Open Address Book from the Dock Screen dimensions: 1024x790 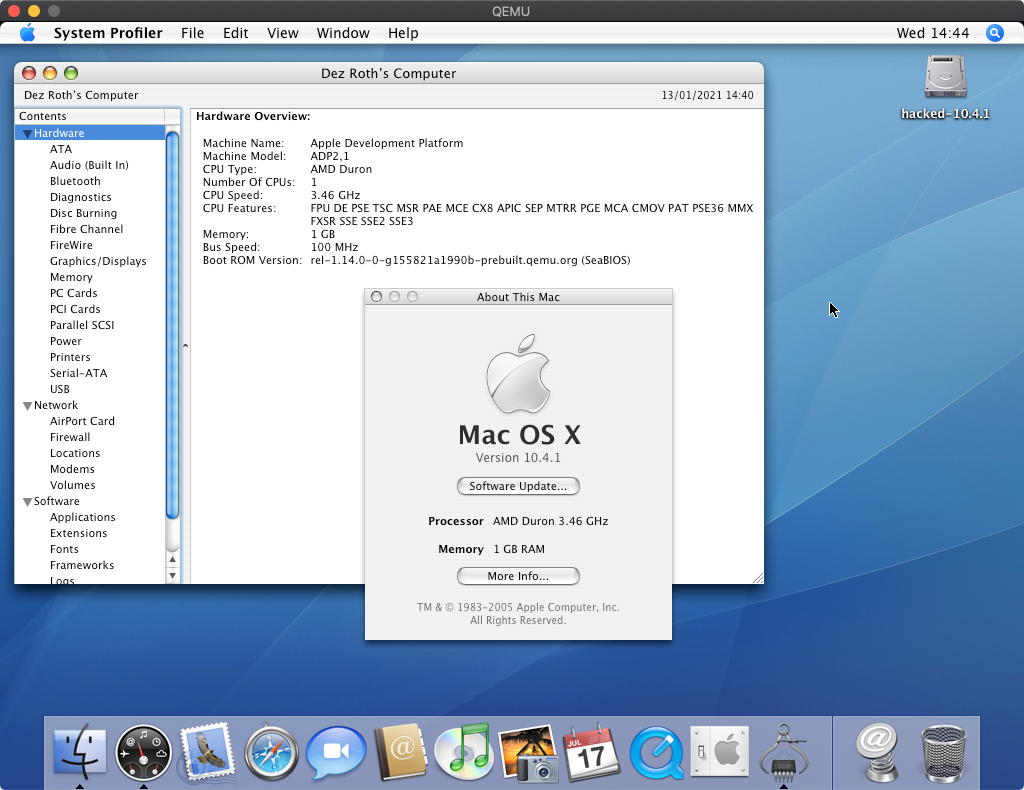tap(400, 751)
